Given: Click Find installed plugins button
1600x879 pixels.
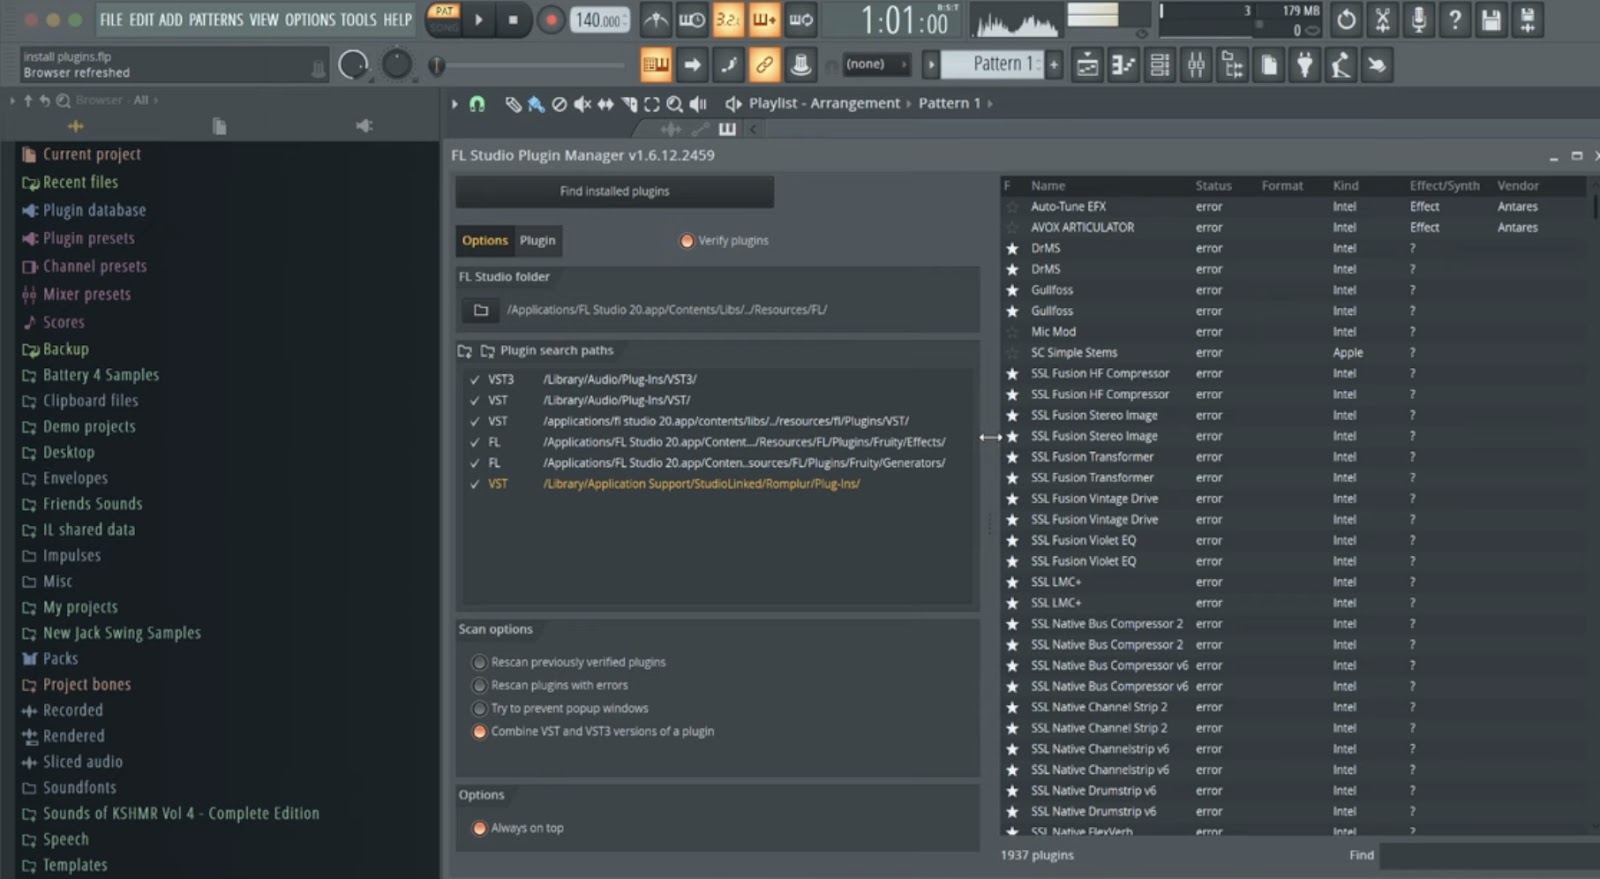Looking at the screenshot, I should point(614,191).
